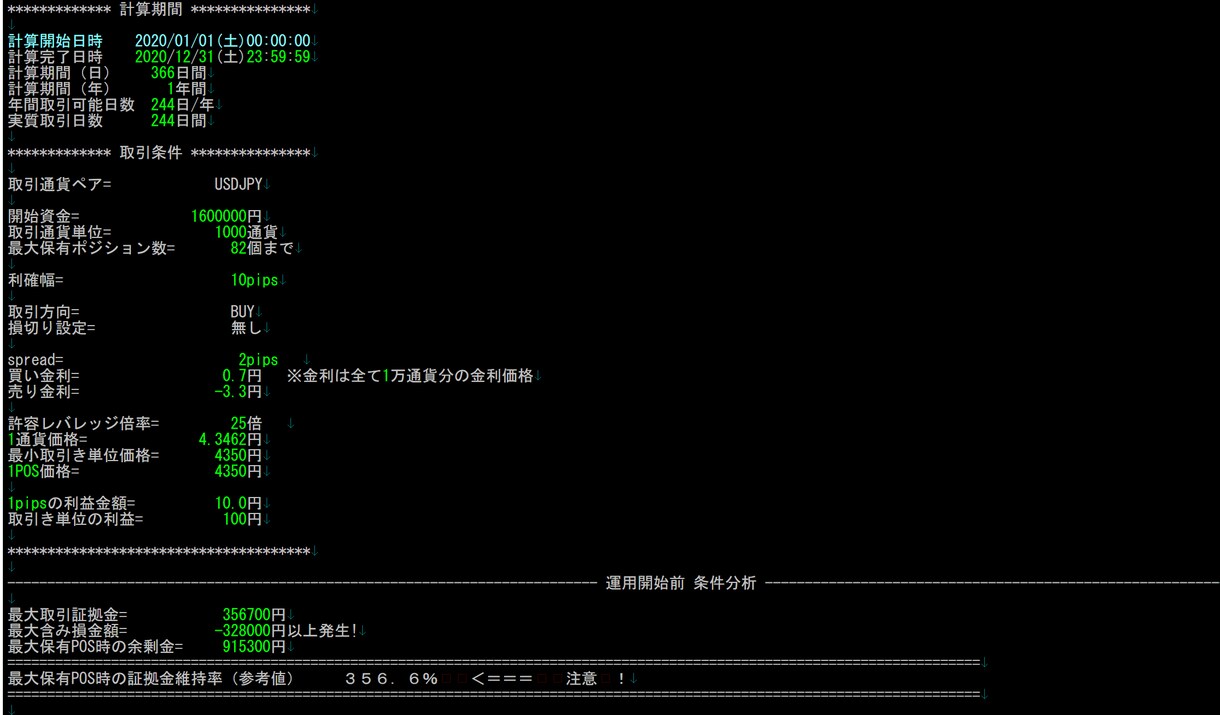Click "4350円" in the 1POS価格 row
The width and height of the screenshot is (1220, 715).
(239, 473)
